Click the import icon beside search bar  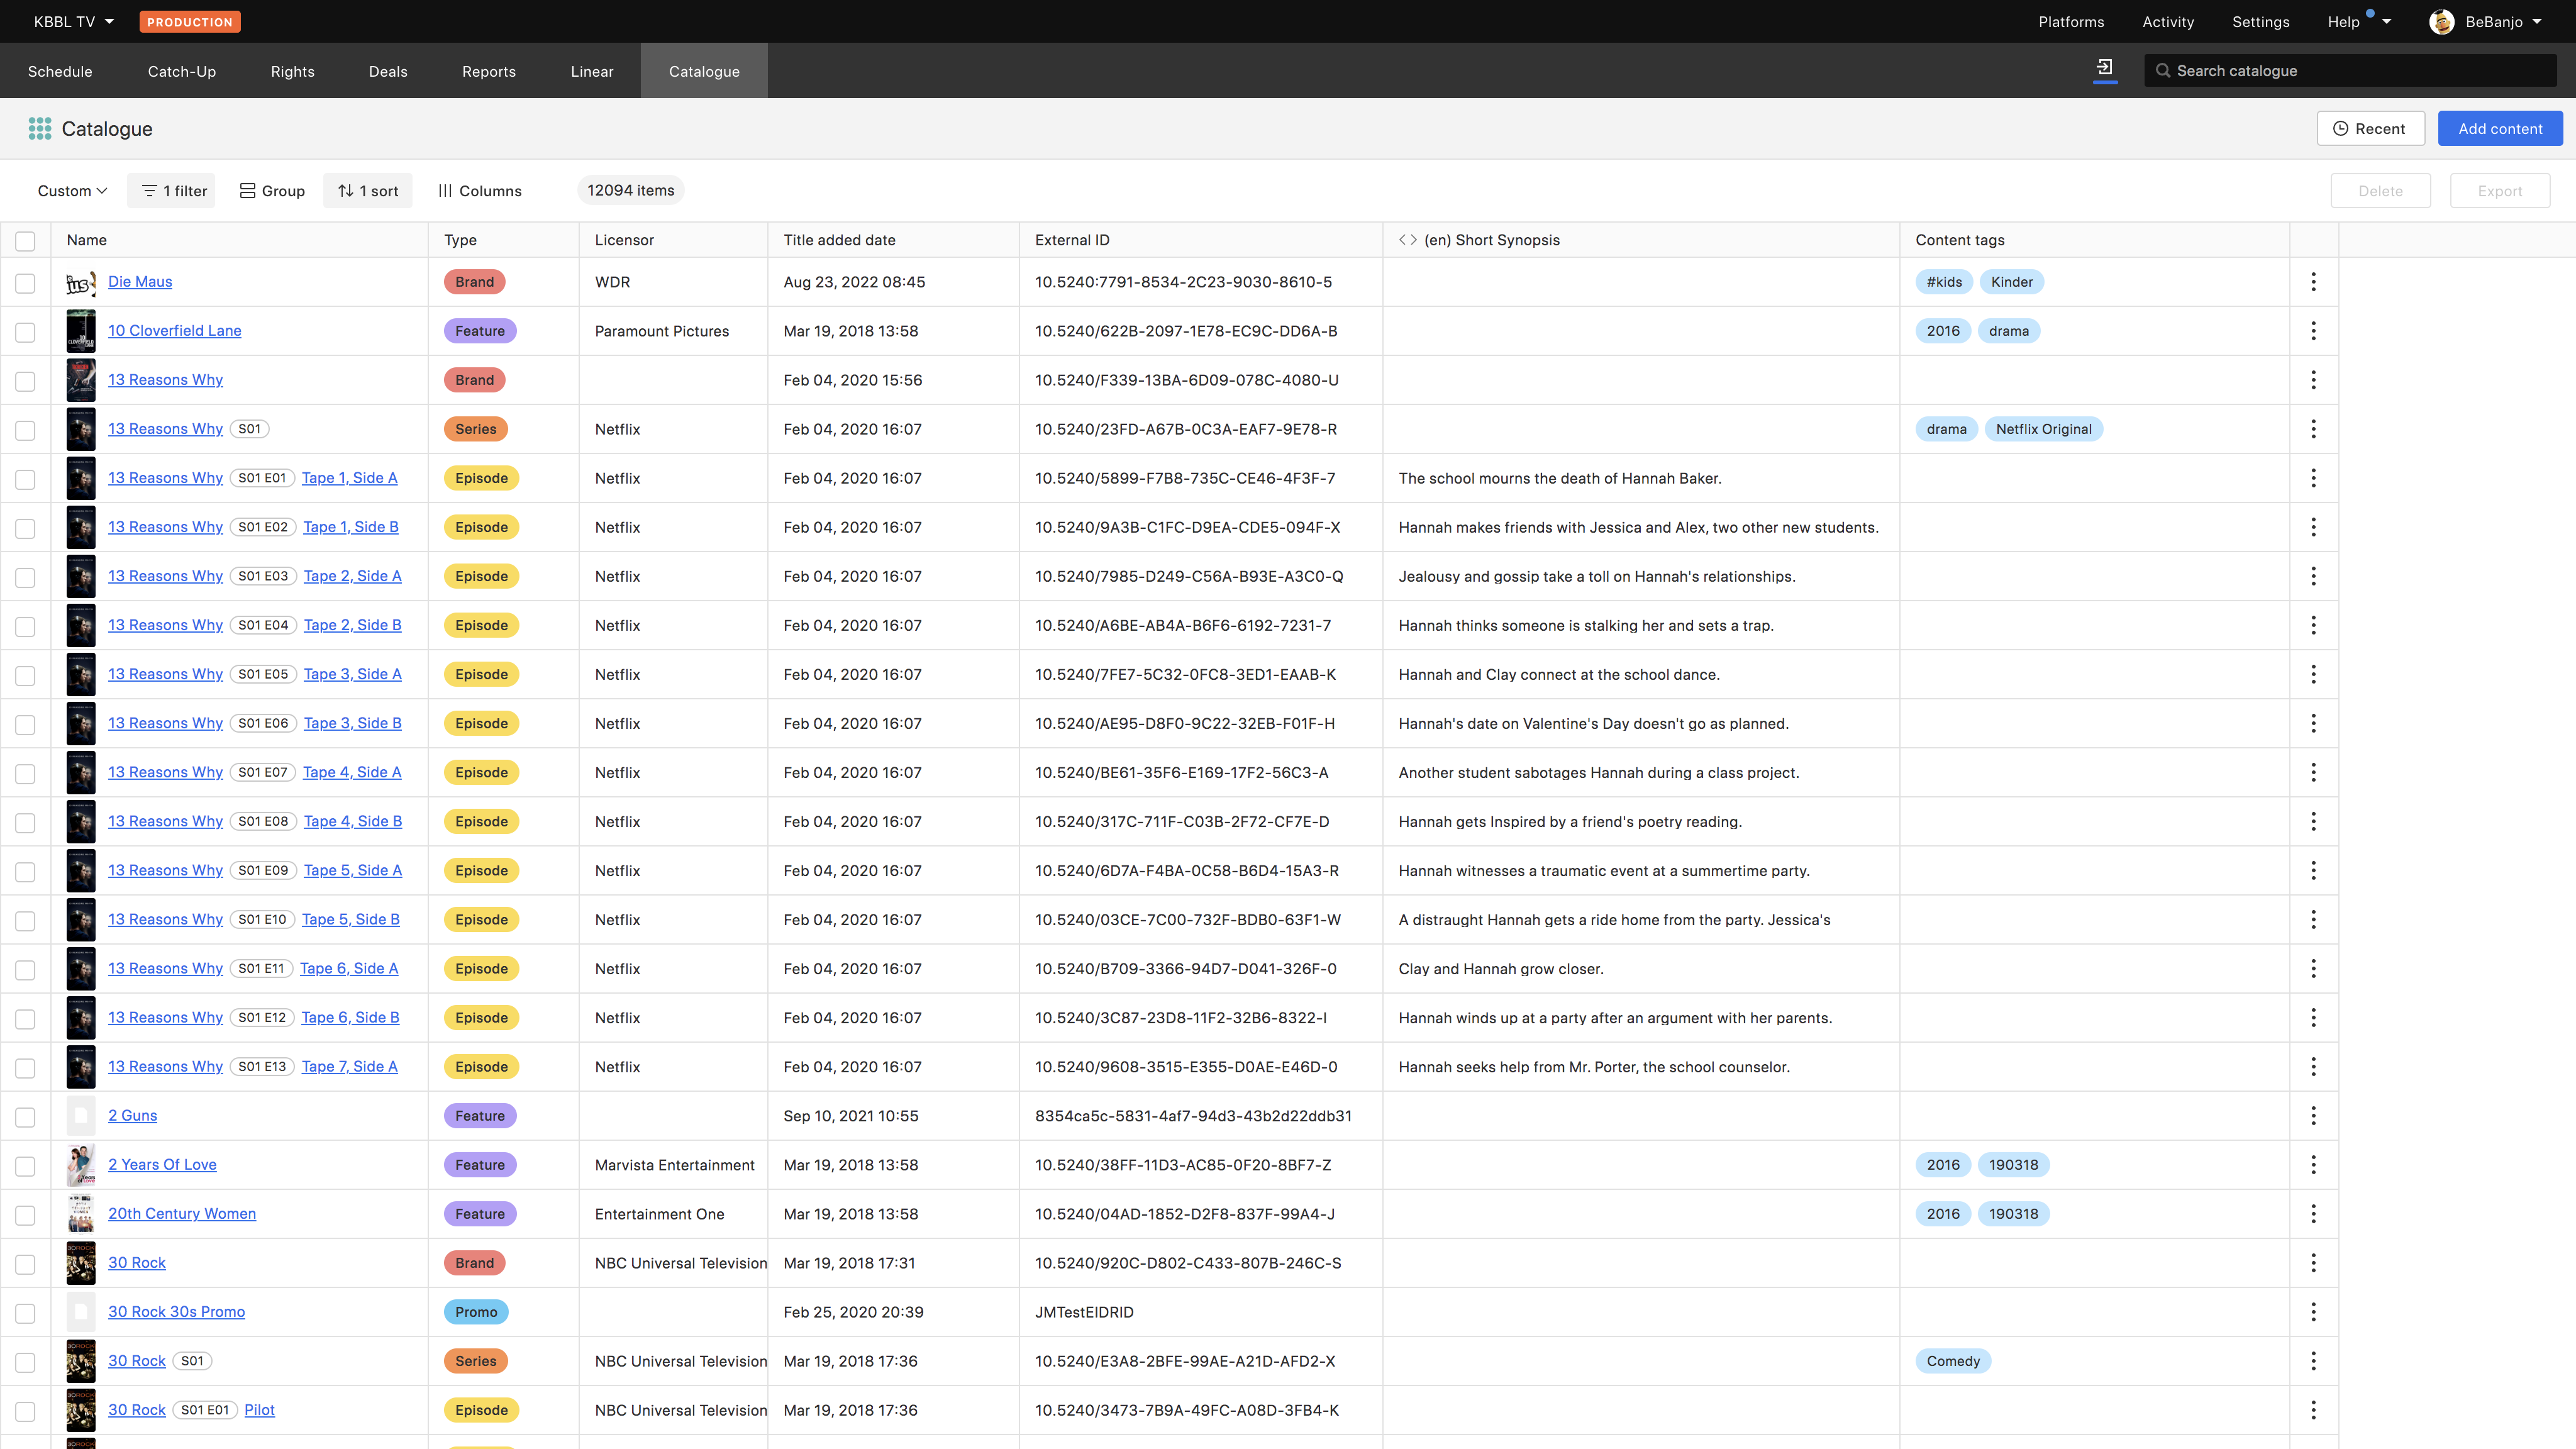[2104, 68]
